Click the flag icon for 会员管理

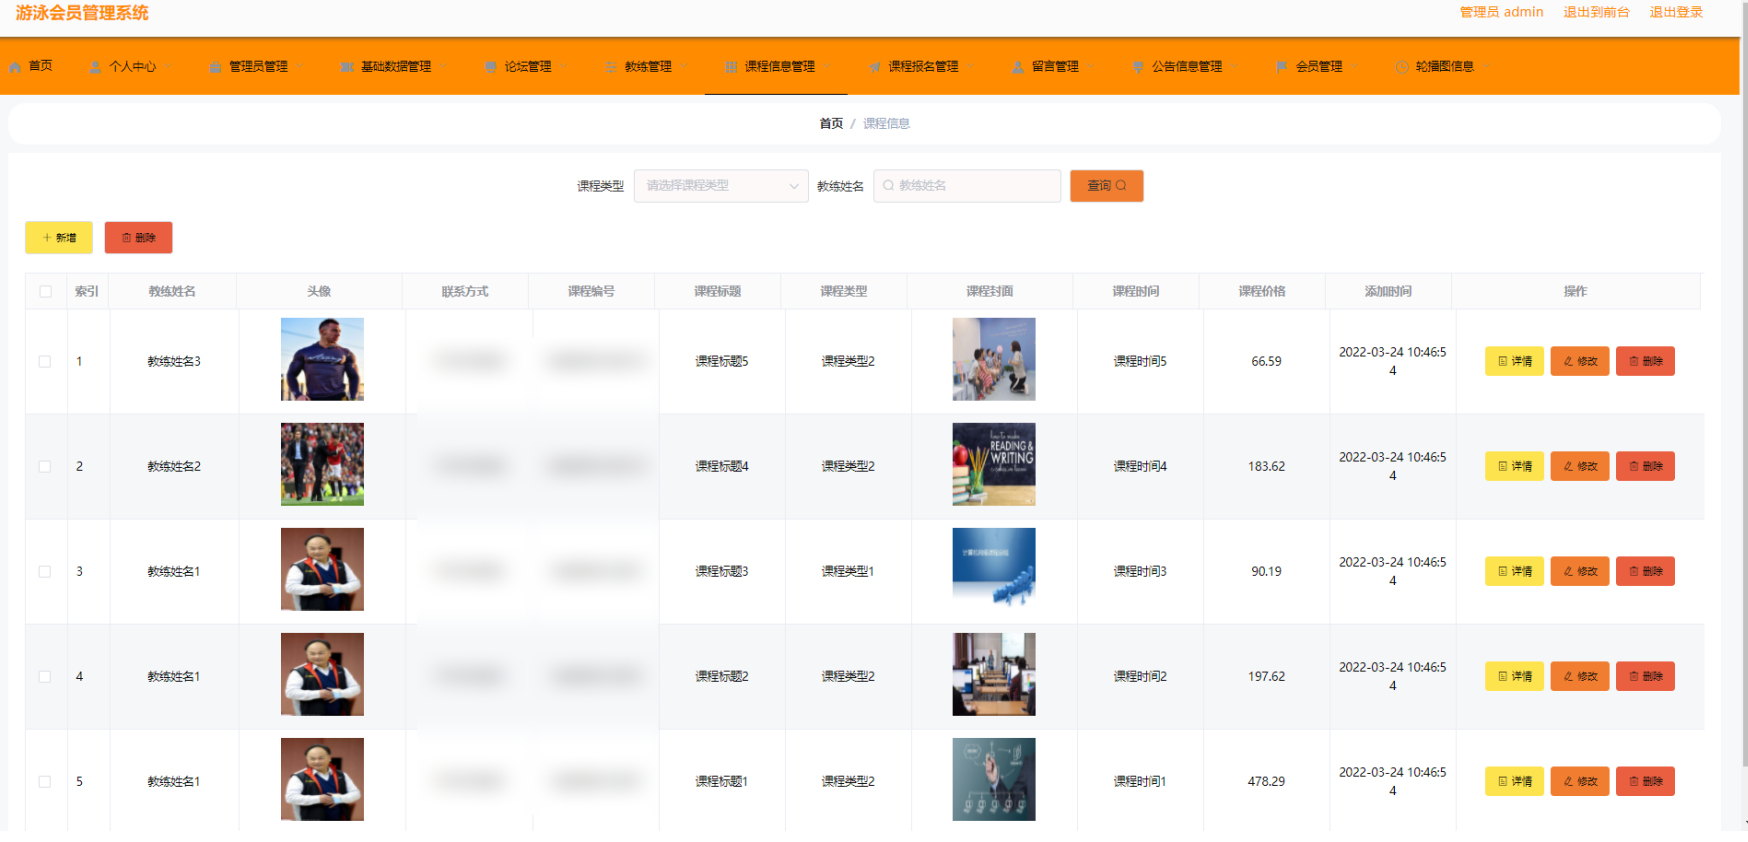coord(1282,67)
